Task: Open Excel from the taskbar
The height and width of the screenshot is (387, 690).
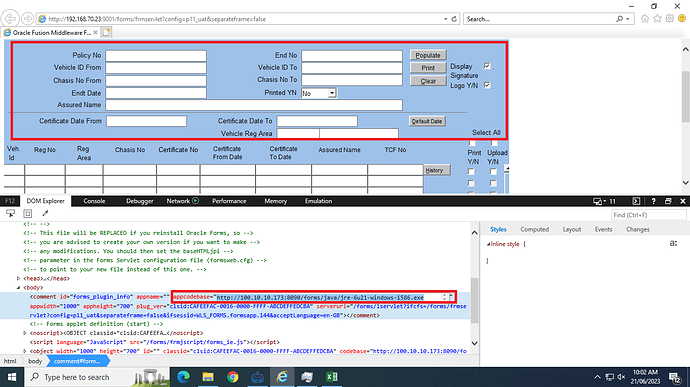Action: click(x=332, y=377)
